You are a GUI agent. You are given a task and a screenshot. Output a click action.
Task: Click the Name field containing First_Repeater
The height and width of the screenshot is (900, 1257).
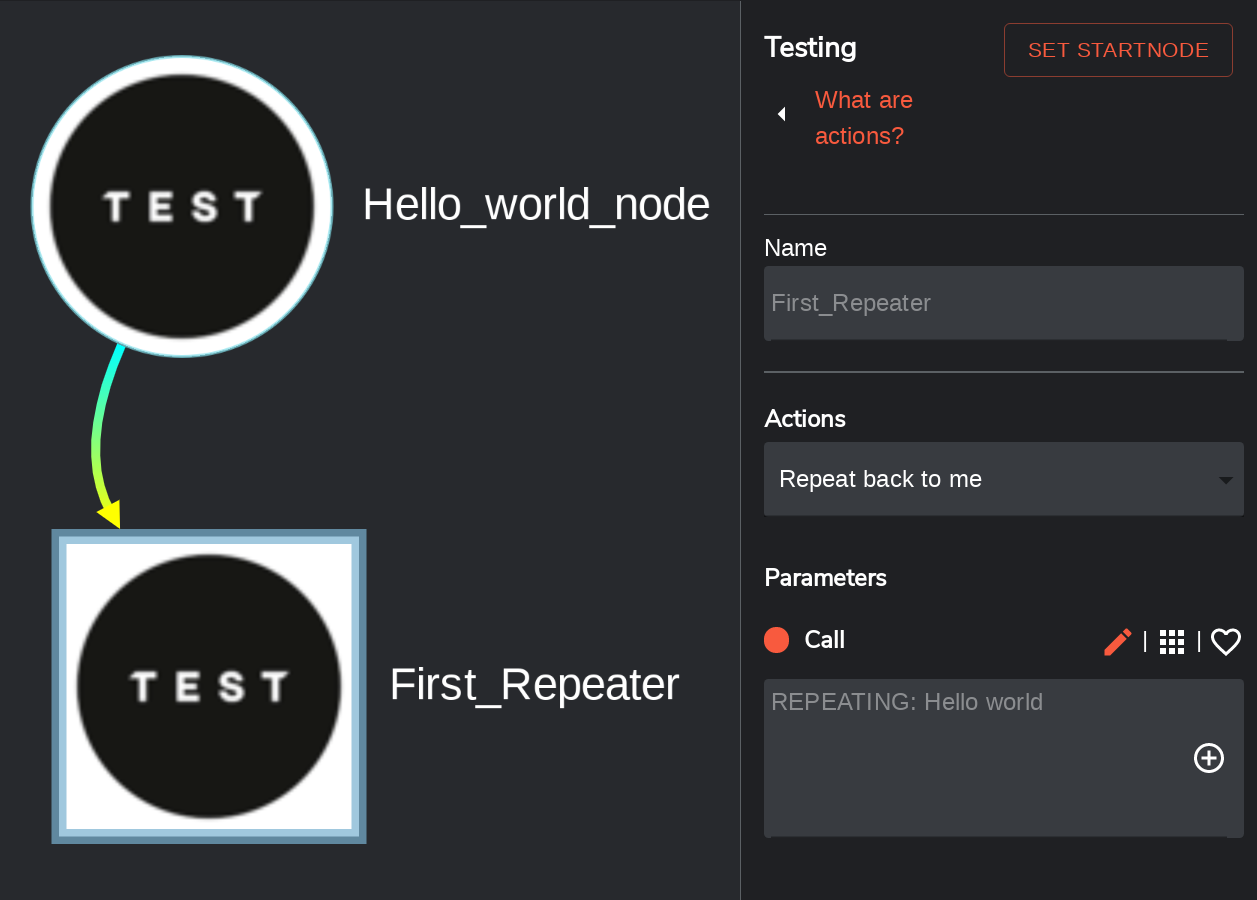click(1003, 303)
